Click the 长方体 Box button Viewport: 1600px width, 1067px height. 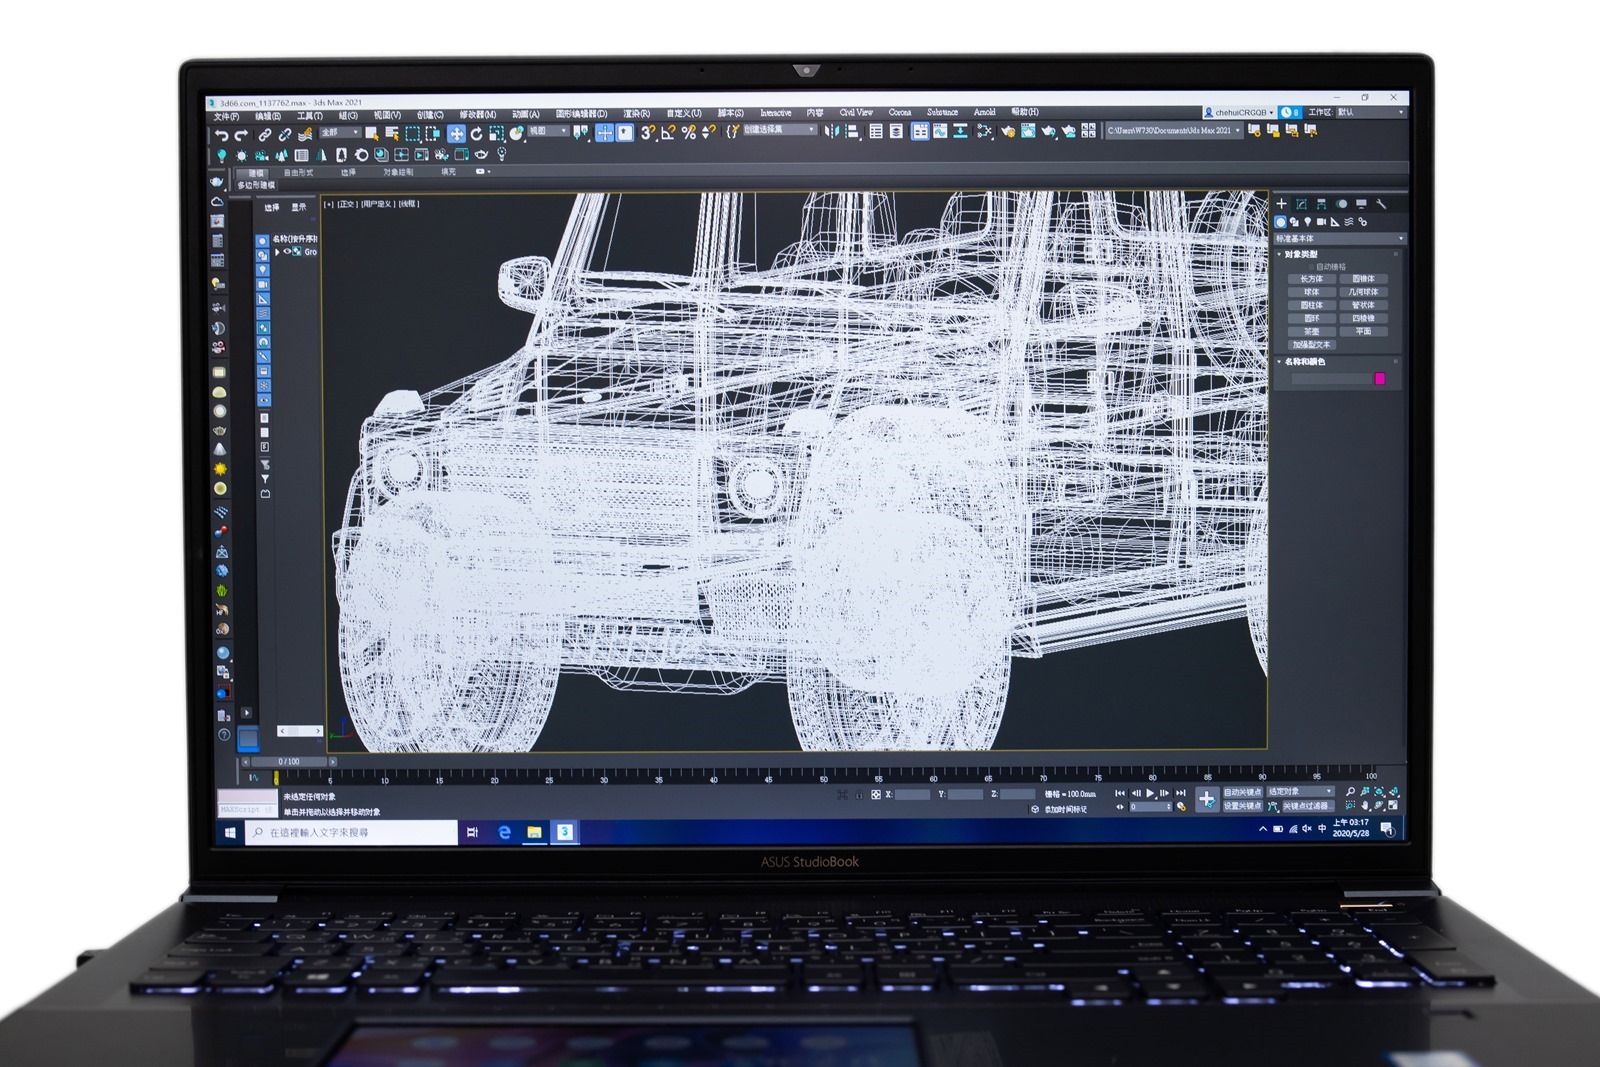(1311, 279)
